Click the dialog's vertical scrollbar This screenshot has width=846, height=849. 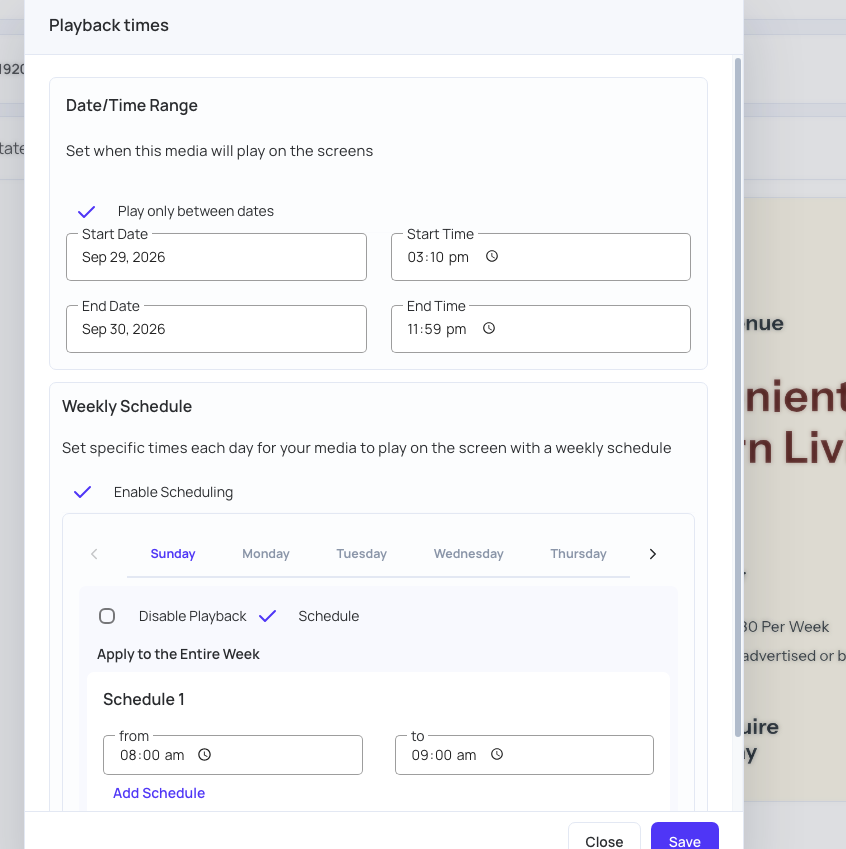tap(738, 397)
